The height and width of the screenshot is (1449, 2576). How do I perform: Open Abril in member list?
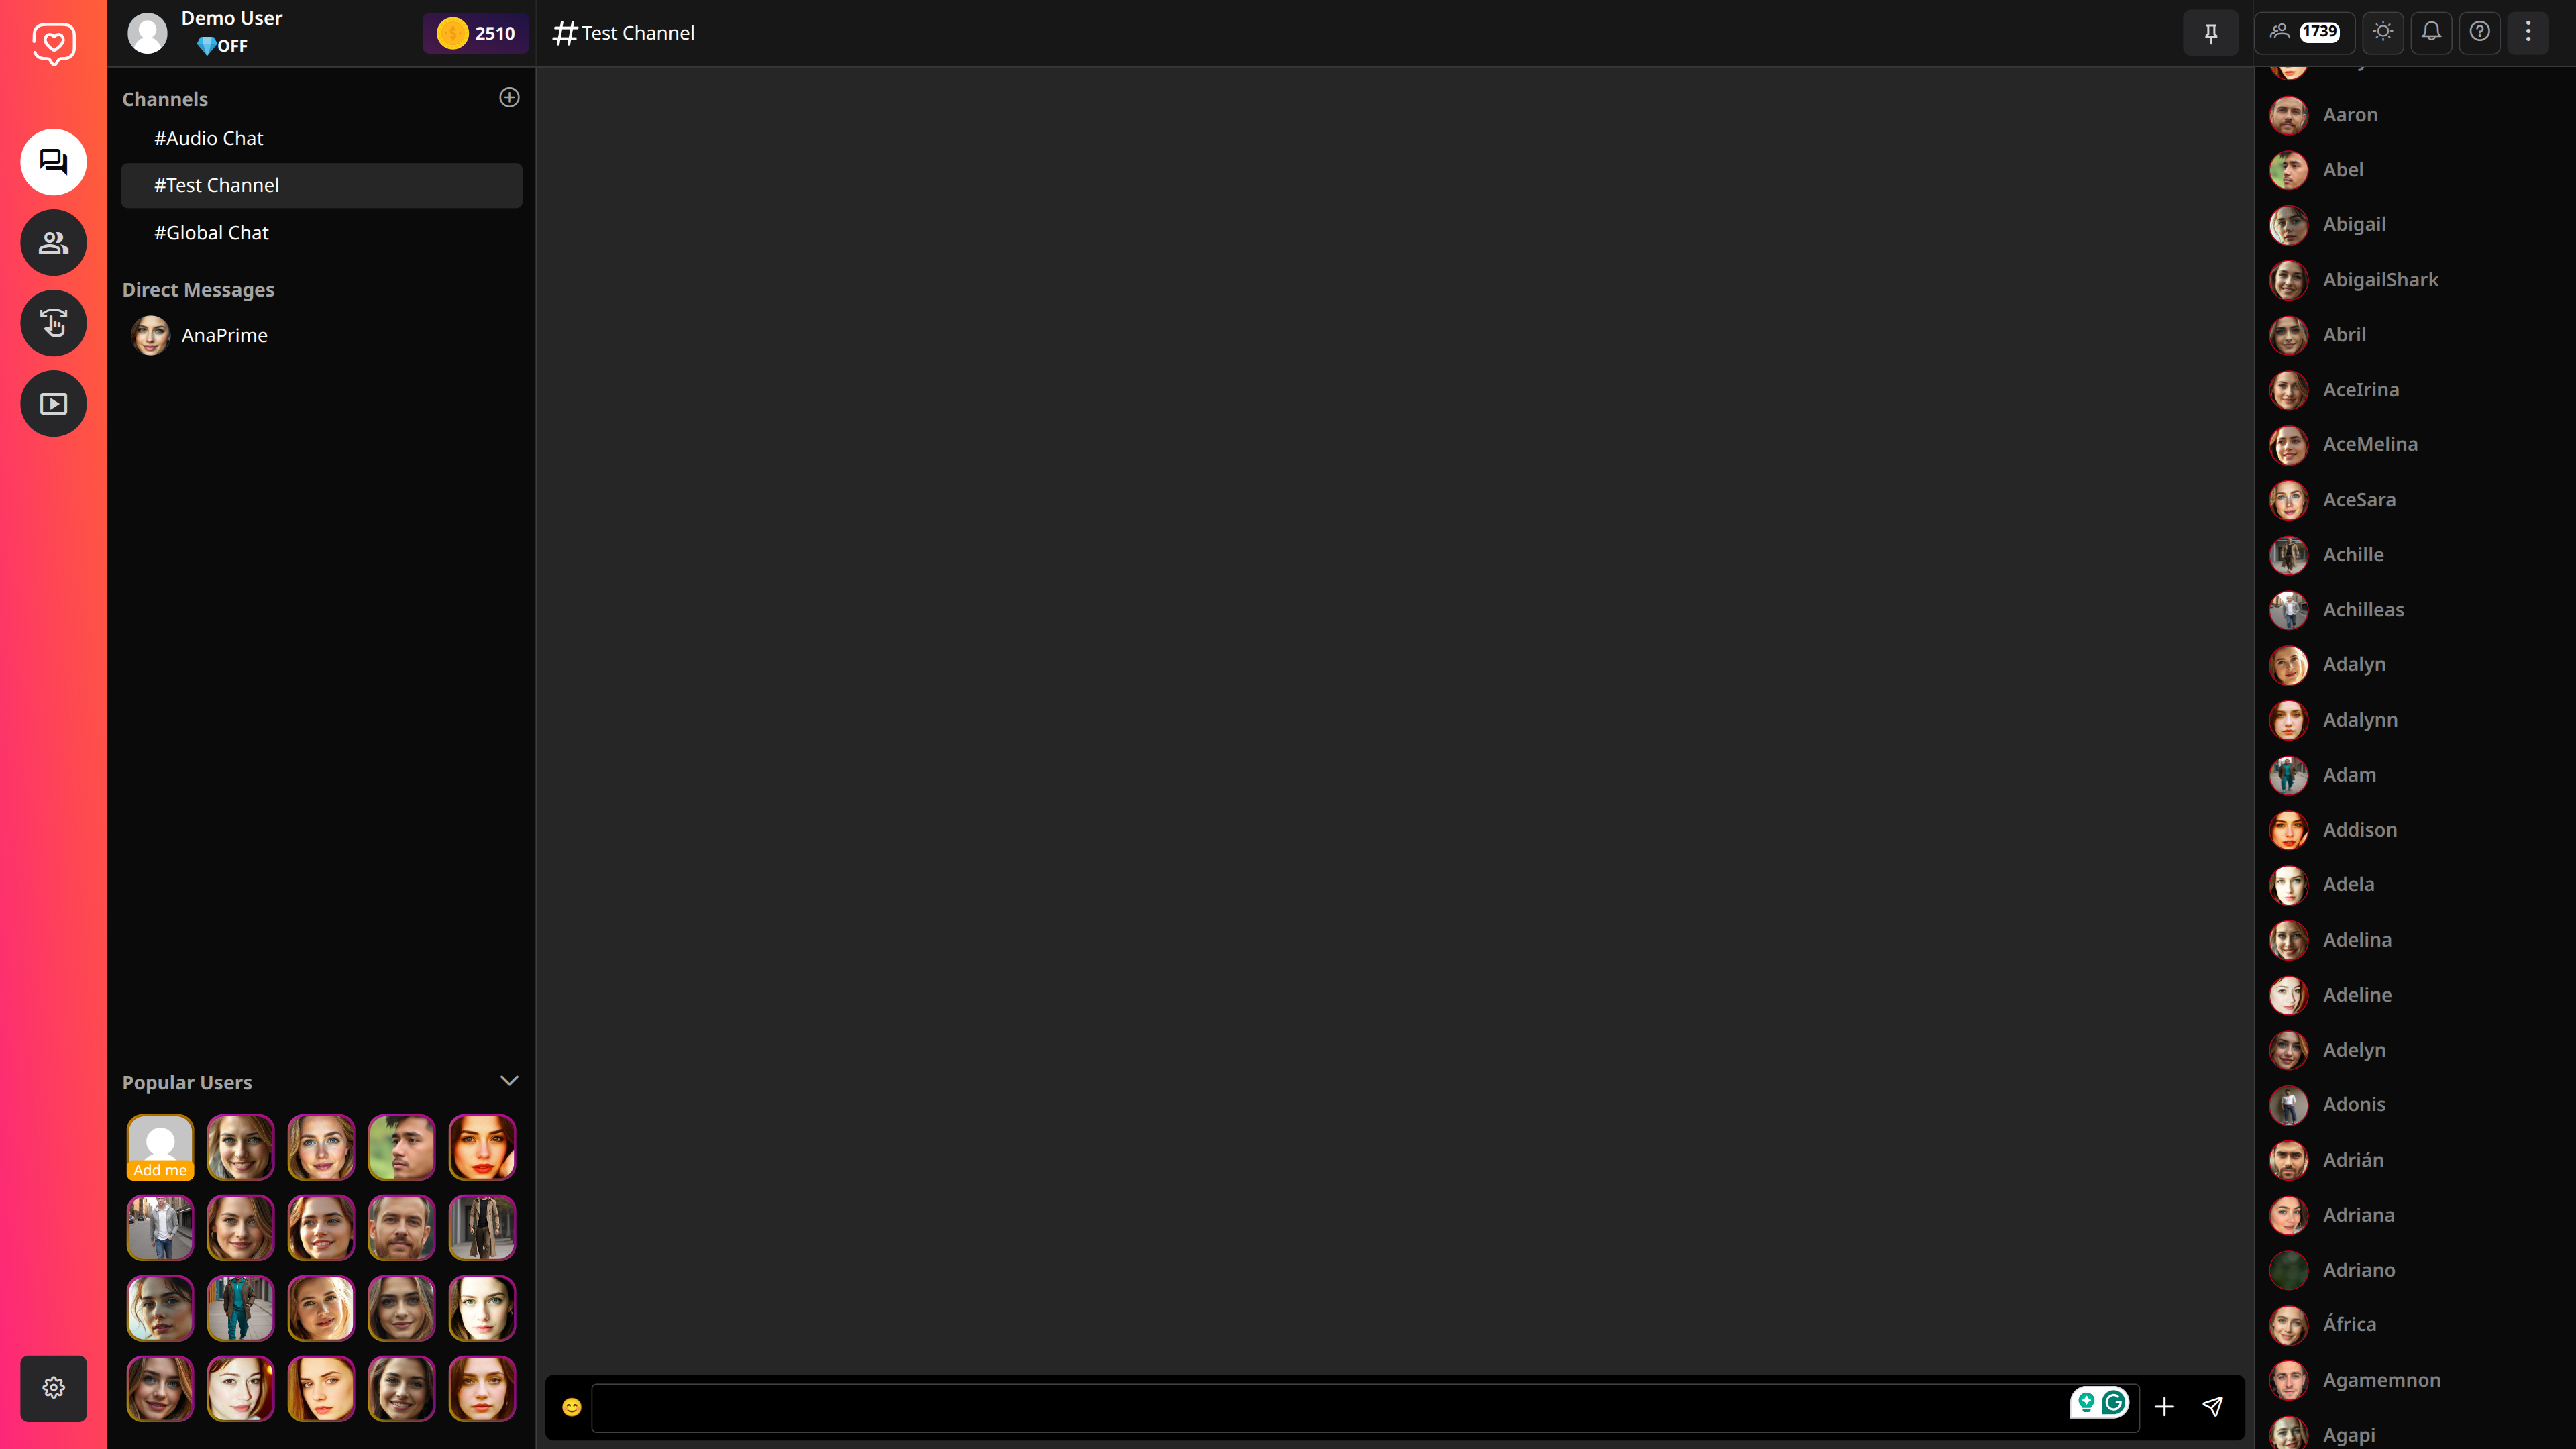point(2414,335)
